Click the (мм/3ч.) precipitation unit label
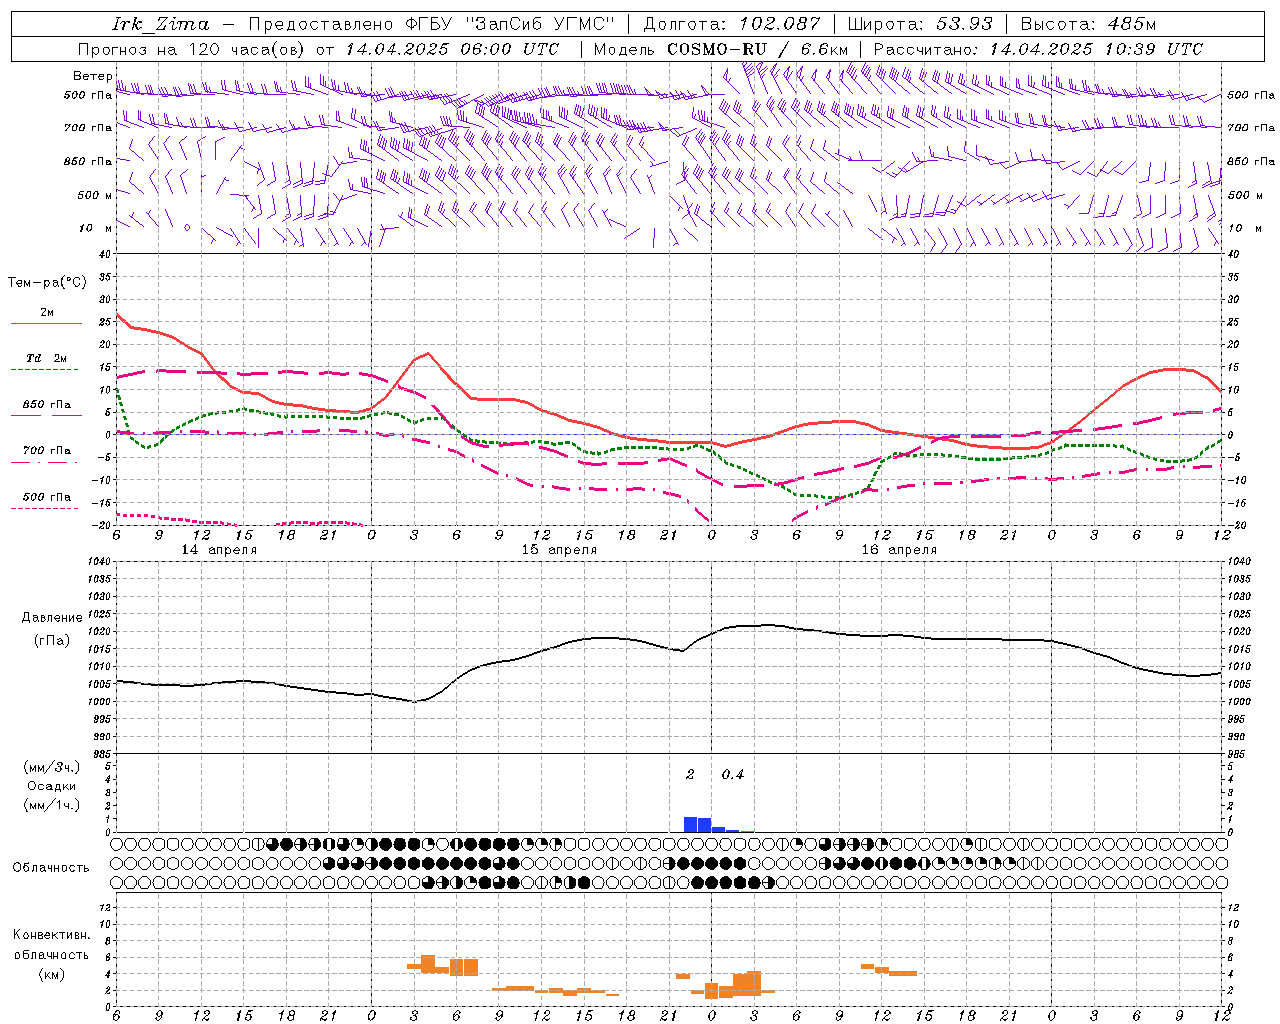The height and width of the screenshot is (1024, 1280). point(52,767)
